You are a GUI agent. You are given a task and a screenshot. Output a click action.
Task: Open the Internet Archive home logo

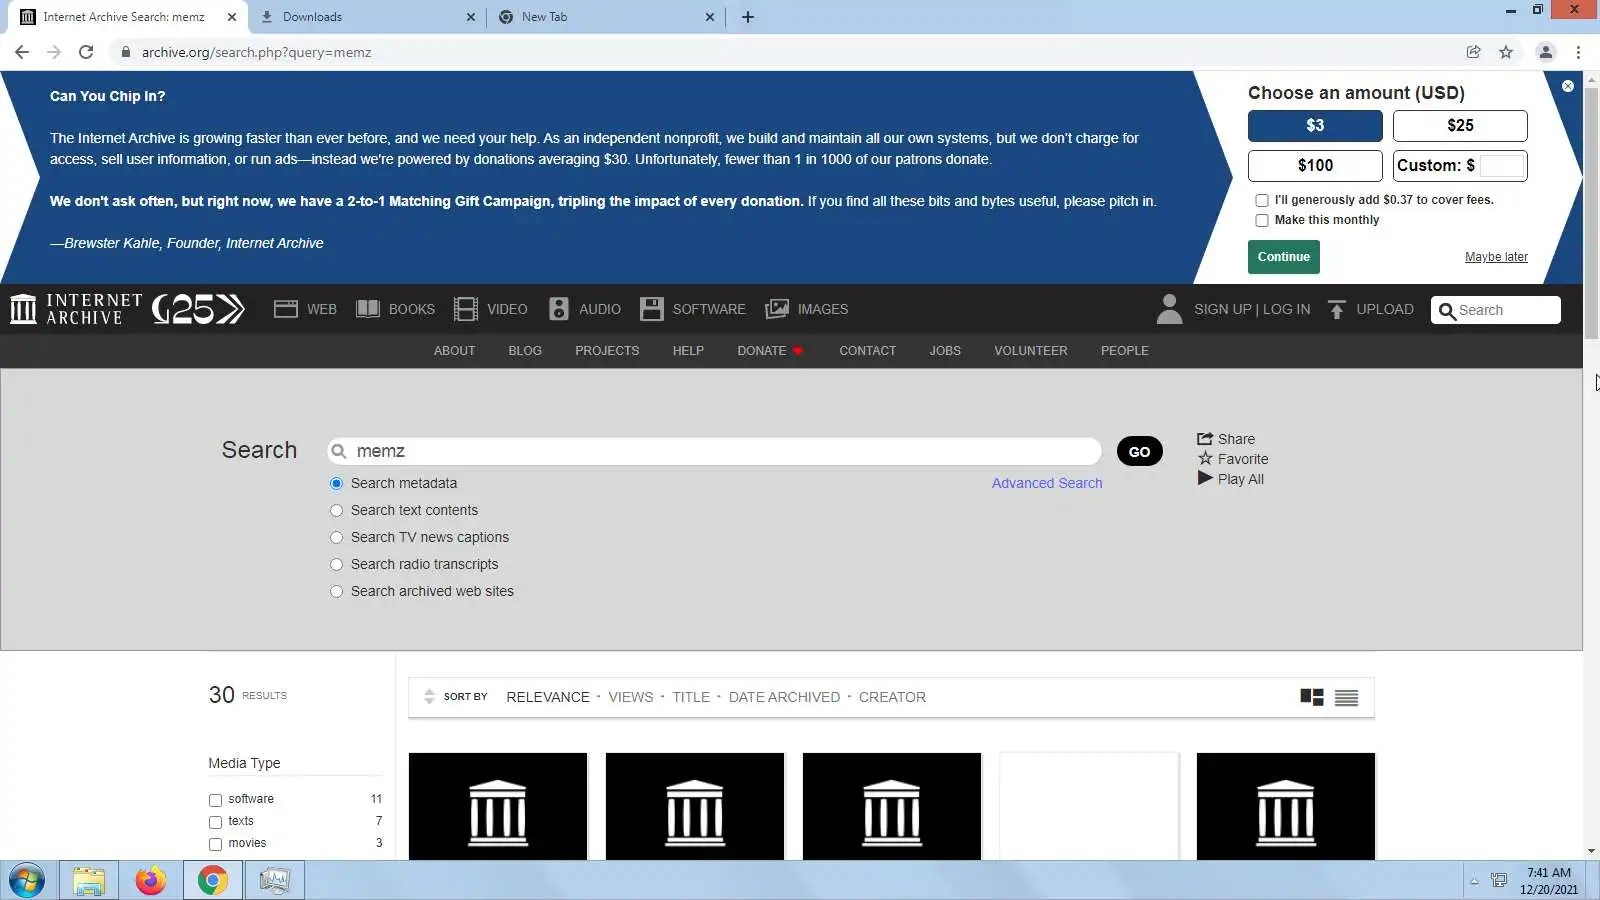[76, 309]
